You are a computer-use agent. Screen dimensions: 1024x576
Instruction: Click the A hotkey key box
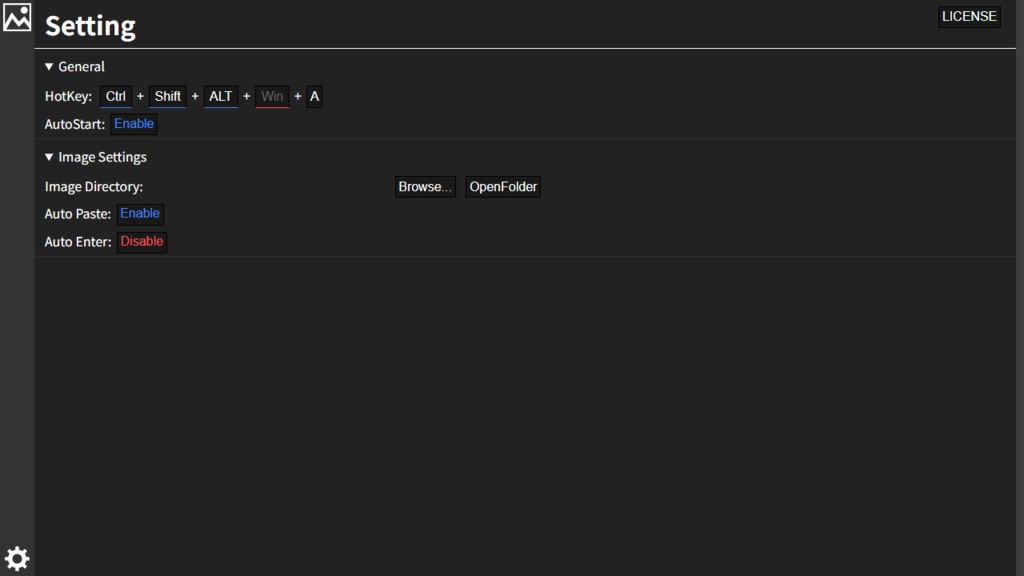pyautogui.click(x=314, y=96)
